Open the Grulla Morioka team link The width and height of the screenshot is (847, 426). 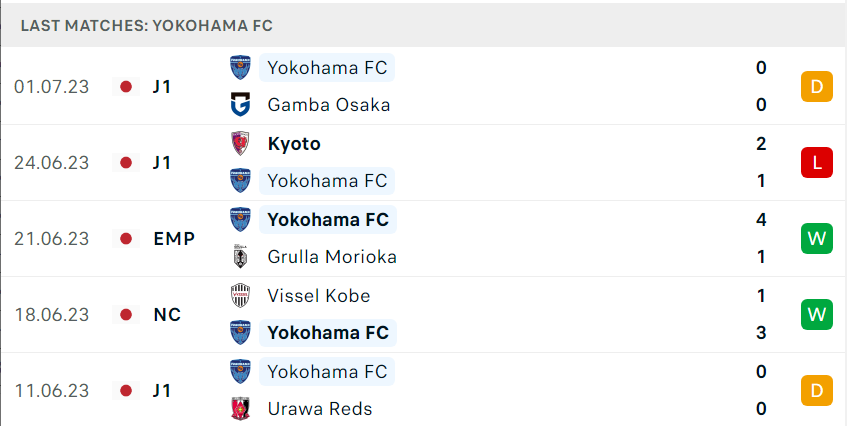point(332,256)
